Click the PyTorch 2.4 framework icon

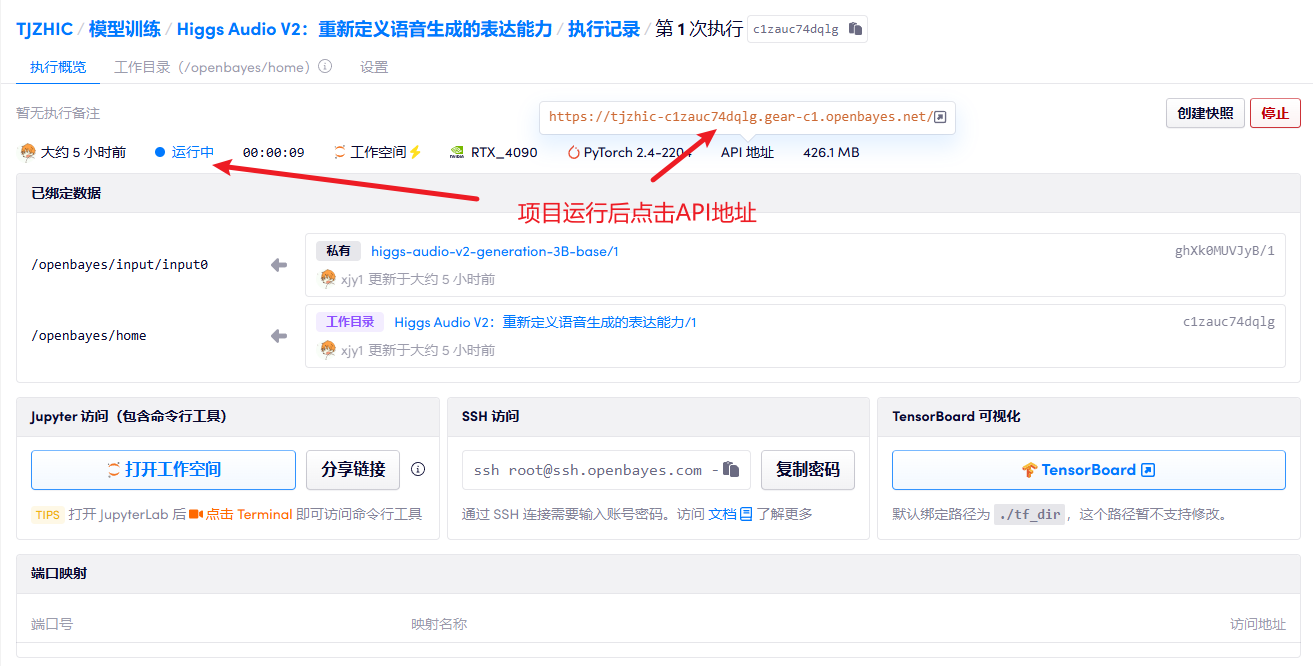[573, 153]
